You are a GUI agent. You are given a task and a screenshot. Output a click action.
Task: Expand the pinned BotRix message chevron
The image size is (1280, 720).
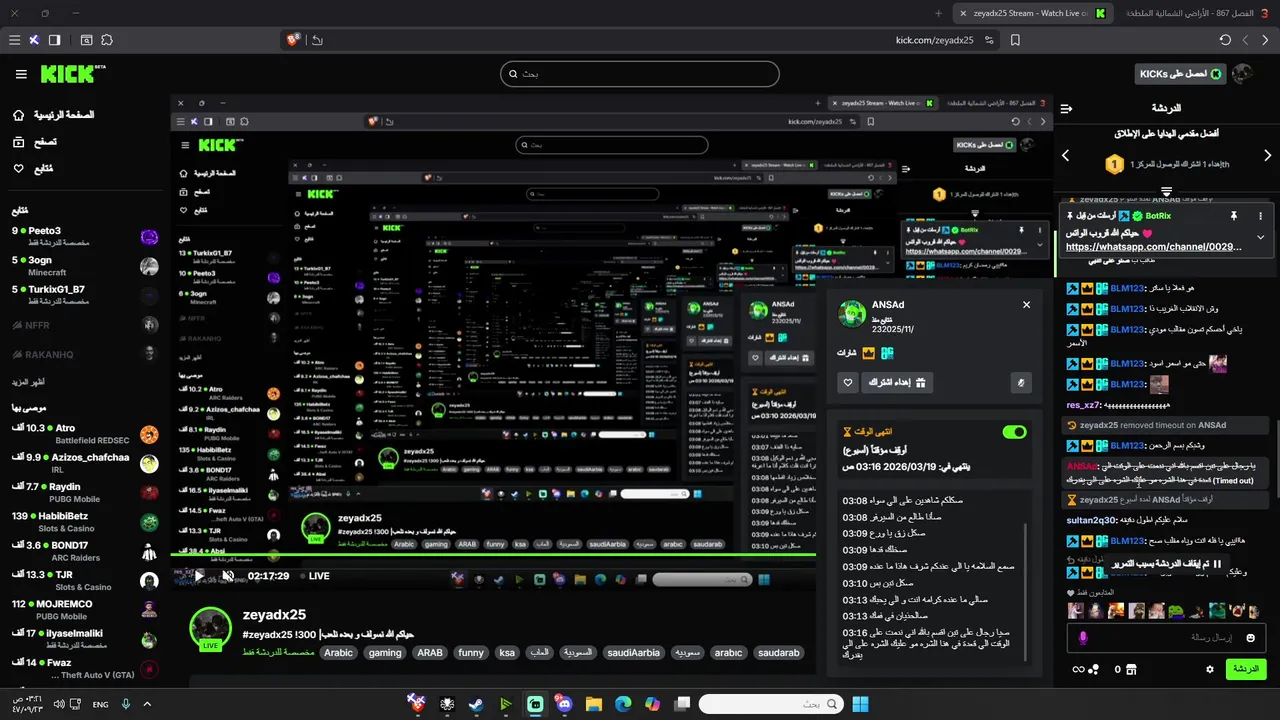click(1260, 237)
